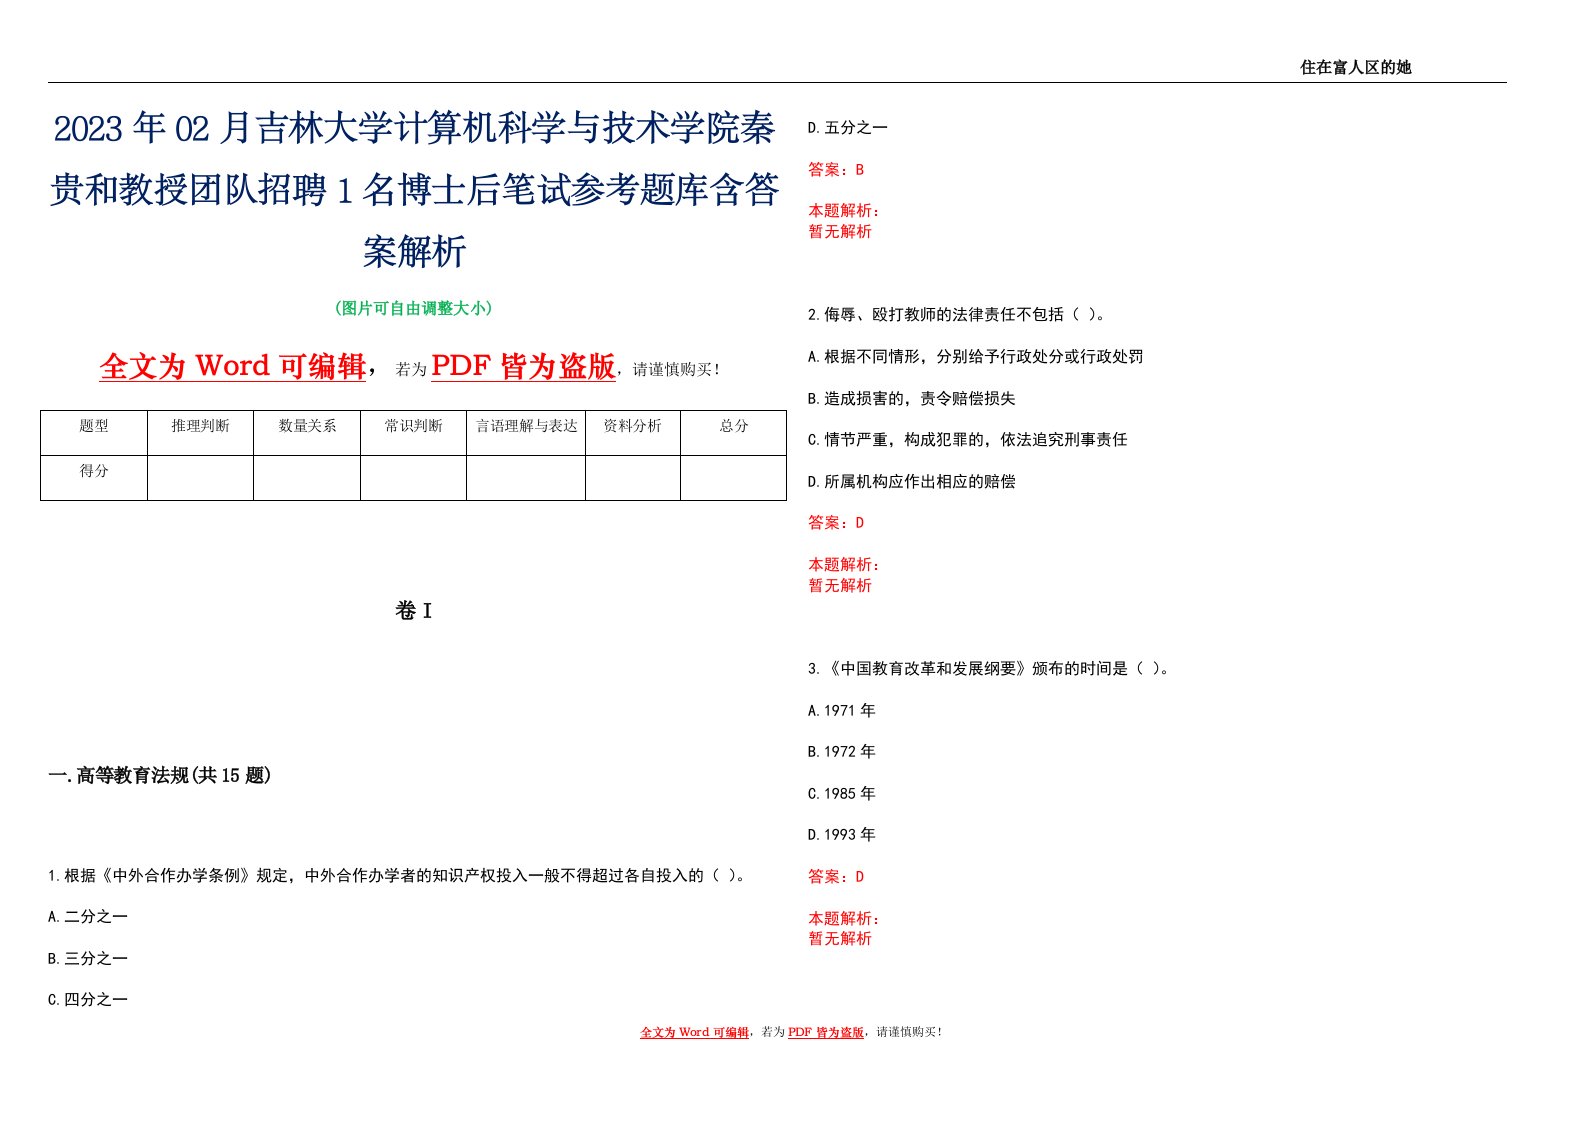Select option 'A.根据不同情形，分别给予行政处分或行政处罚'
Screen dimensions: 1587x1122
[976, 357]
